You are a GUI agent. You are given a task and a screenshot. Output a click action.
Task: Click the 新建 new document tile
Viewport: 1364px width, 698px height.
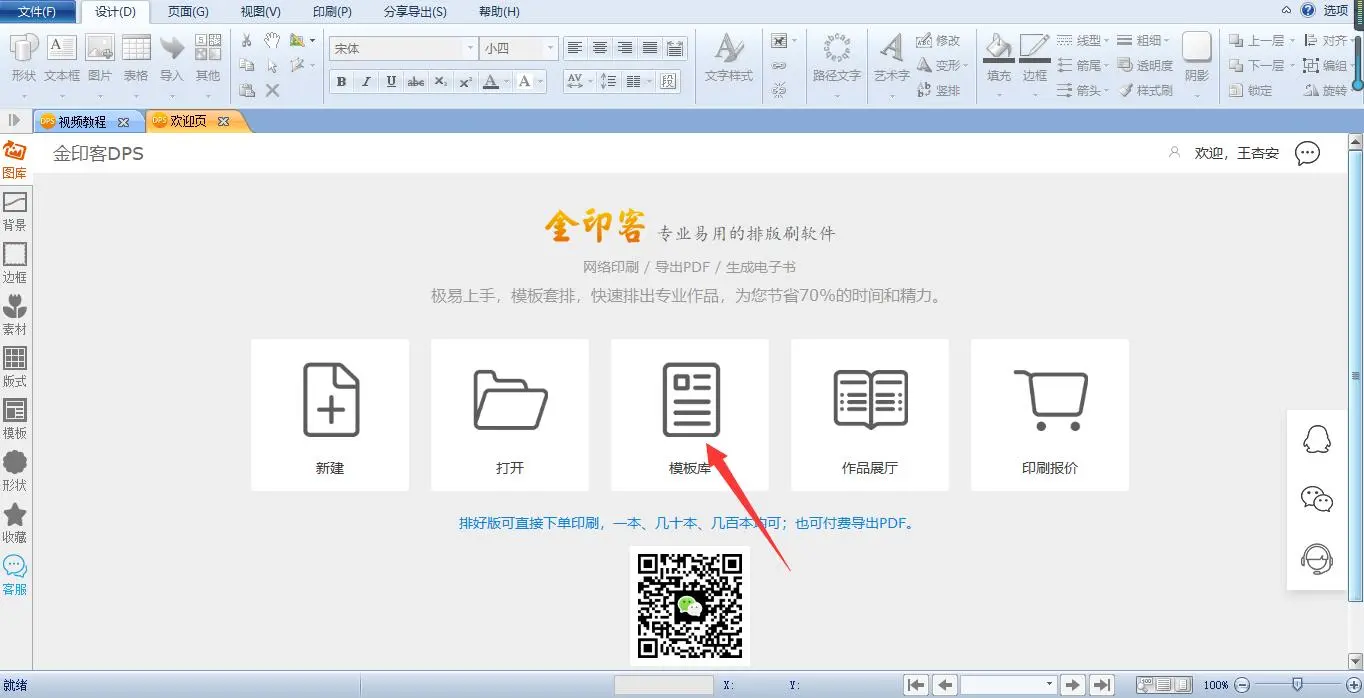click(x=330, y=415)
